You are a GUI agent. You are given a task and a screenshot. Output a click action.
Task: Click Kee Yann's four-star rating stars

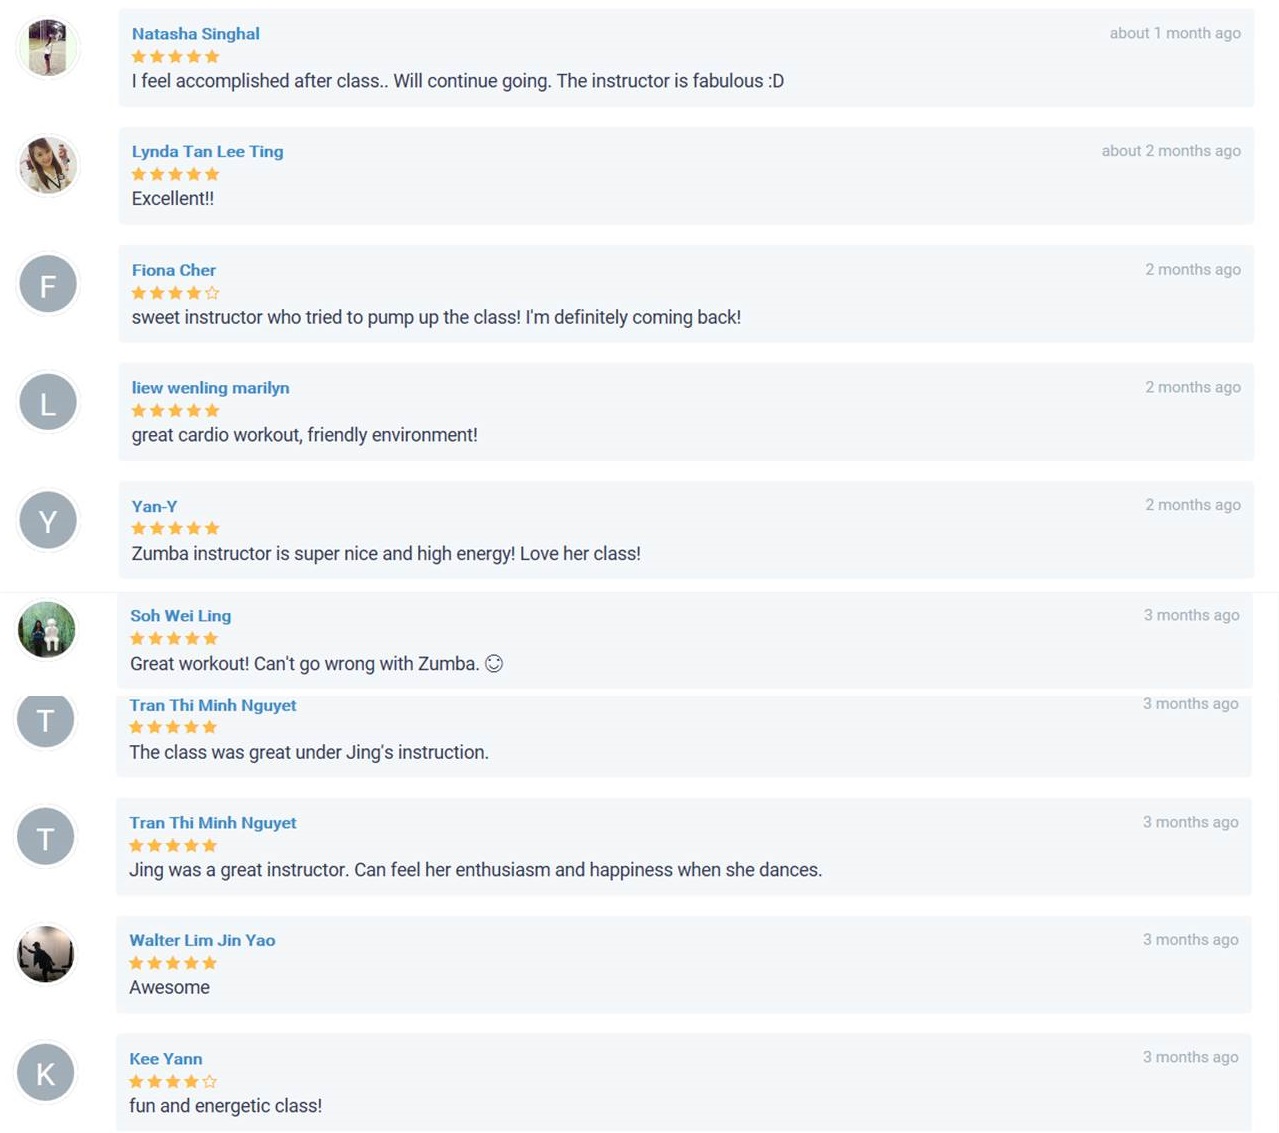pyautogui.click(x=173, y=1081)
